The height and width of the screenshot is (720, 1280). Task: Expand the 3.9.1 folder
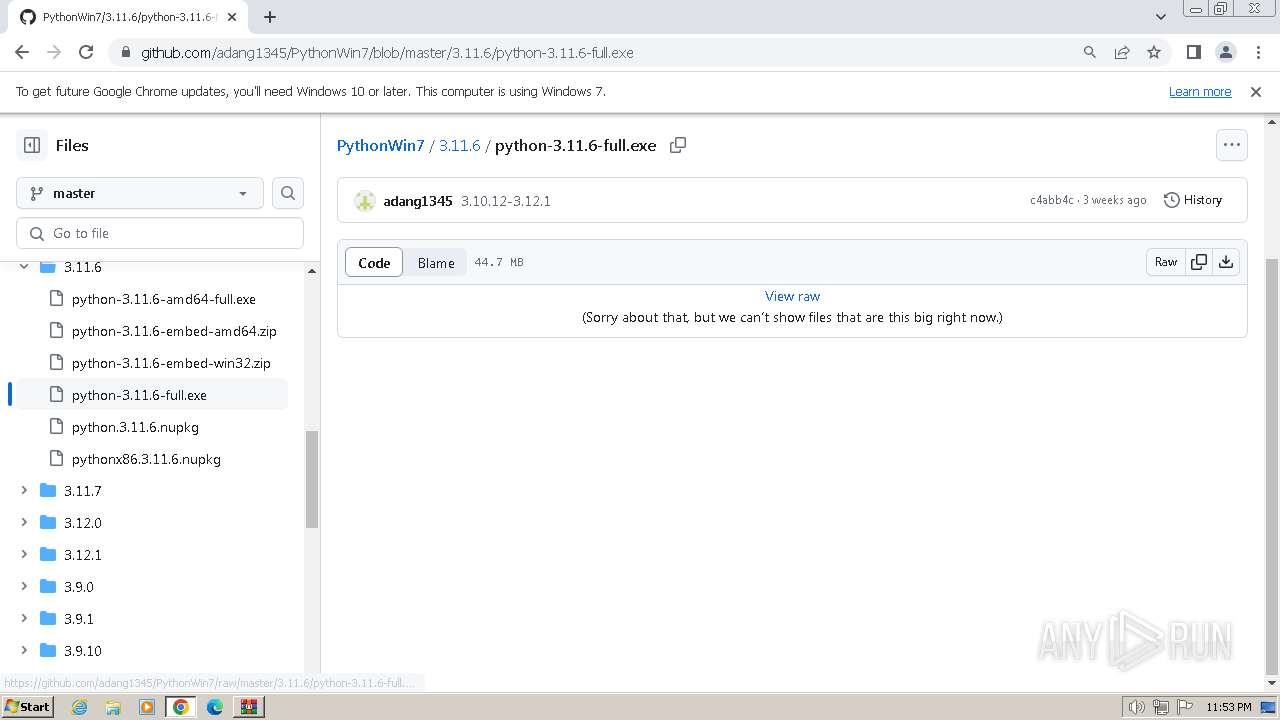(24, 619)
